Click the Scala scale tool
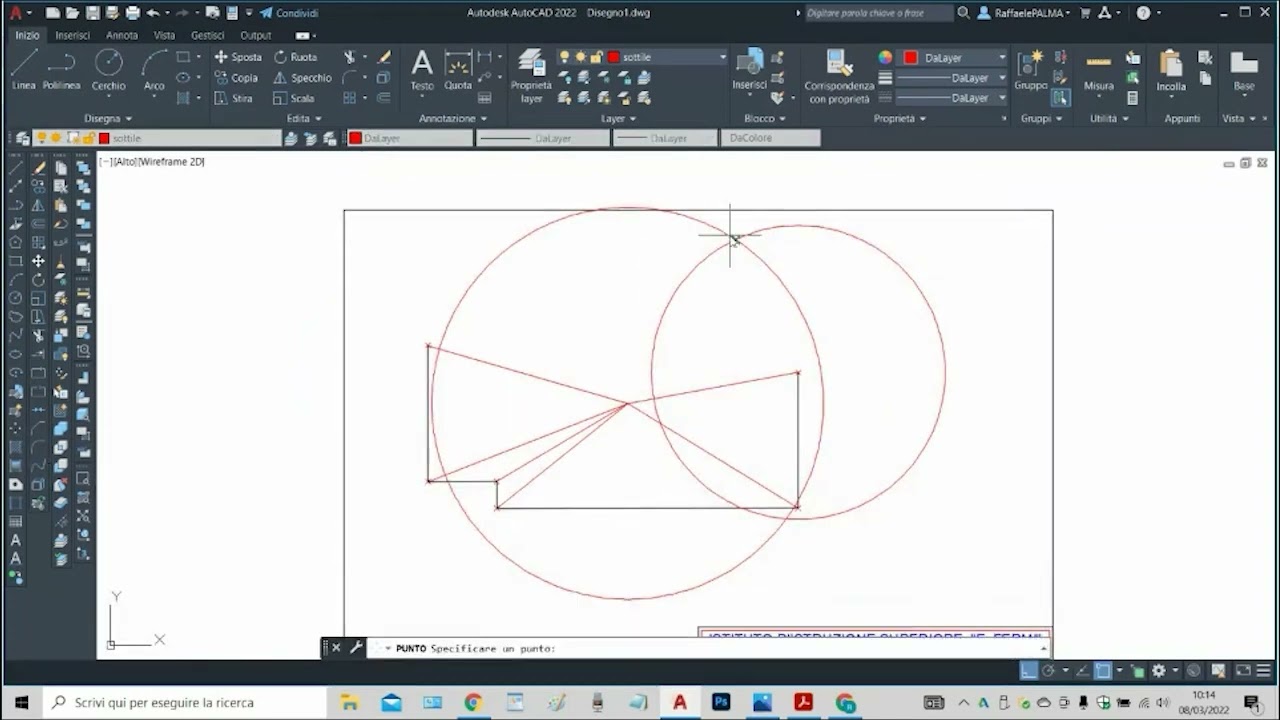Image resolution: width=1280 pixels, height=720 pixels. click(294, 98)
